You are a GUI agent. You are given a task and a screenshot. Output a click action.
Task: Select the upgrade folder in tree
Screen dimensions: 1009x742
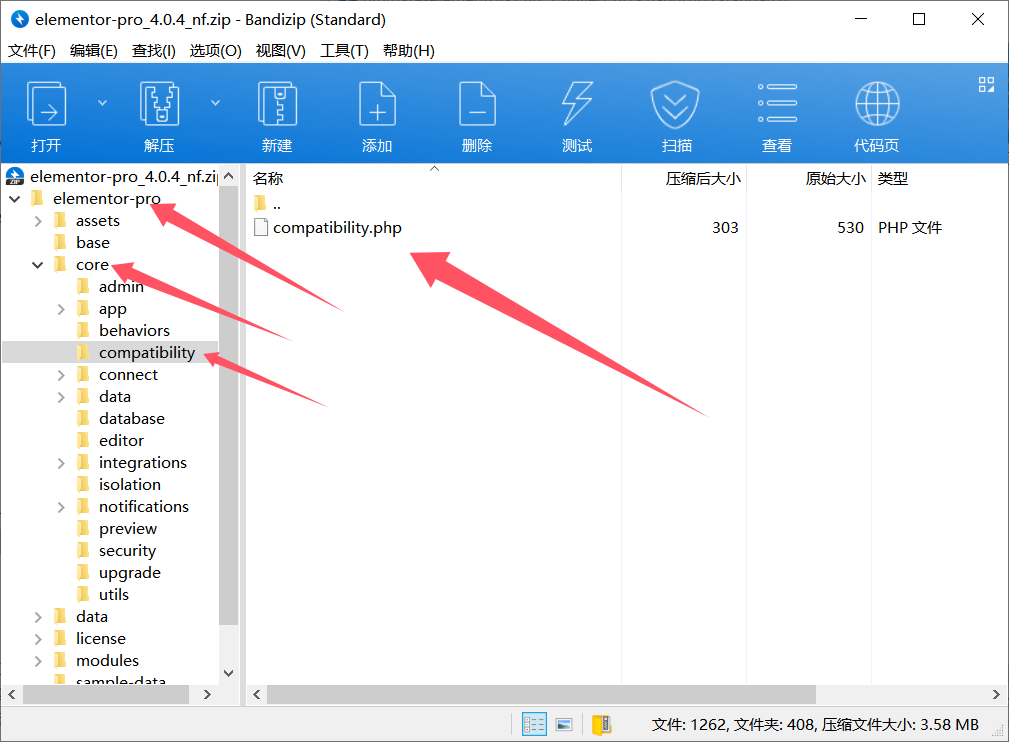pyautogui.click(x=130, y=573)
